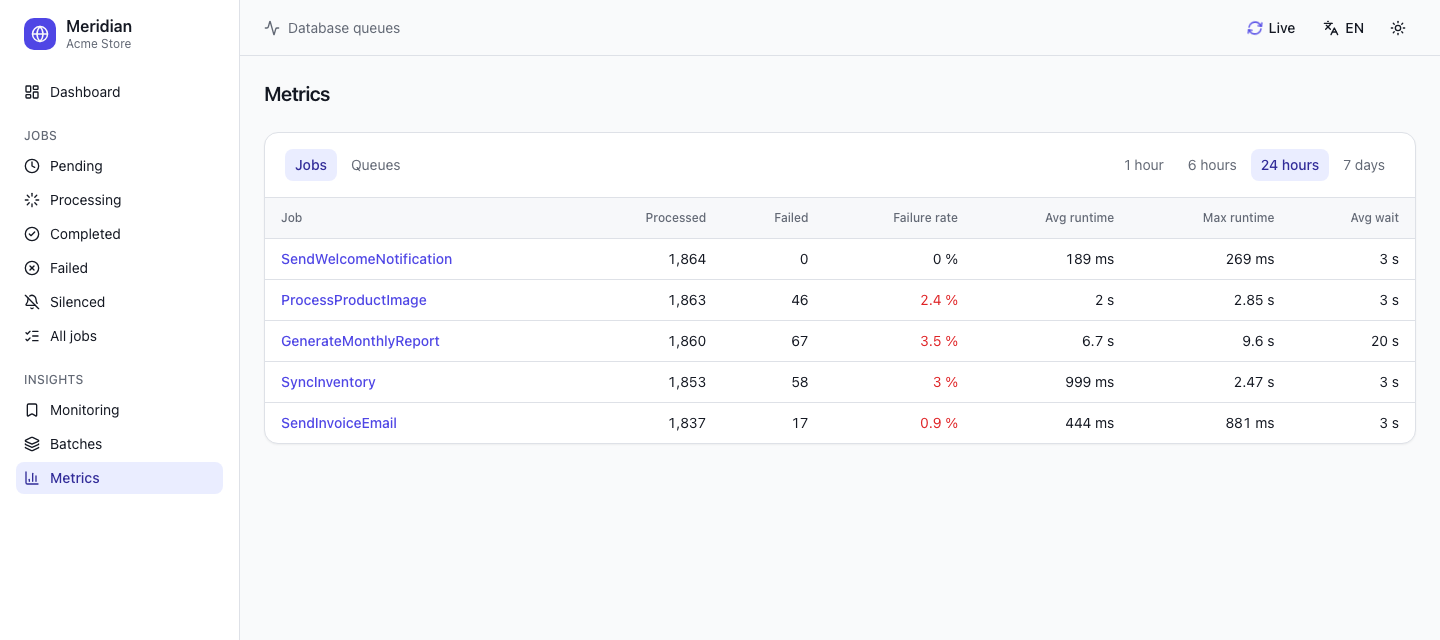Click the activity pulse icon beside Database queues
This screenshot has width=1440, height=640.
pyautogui.click(x=272, y=28)
